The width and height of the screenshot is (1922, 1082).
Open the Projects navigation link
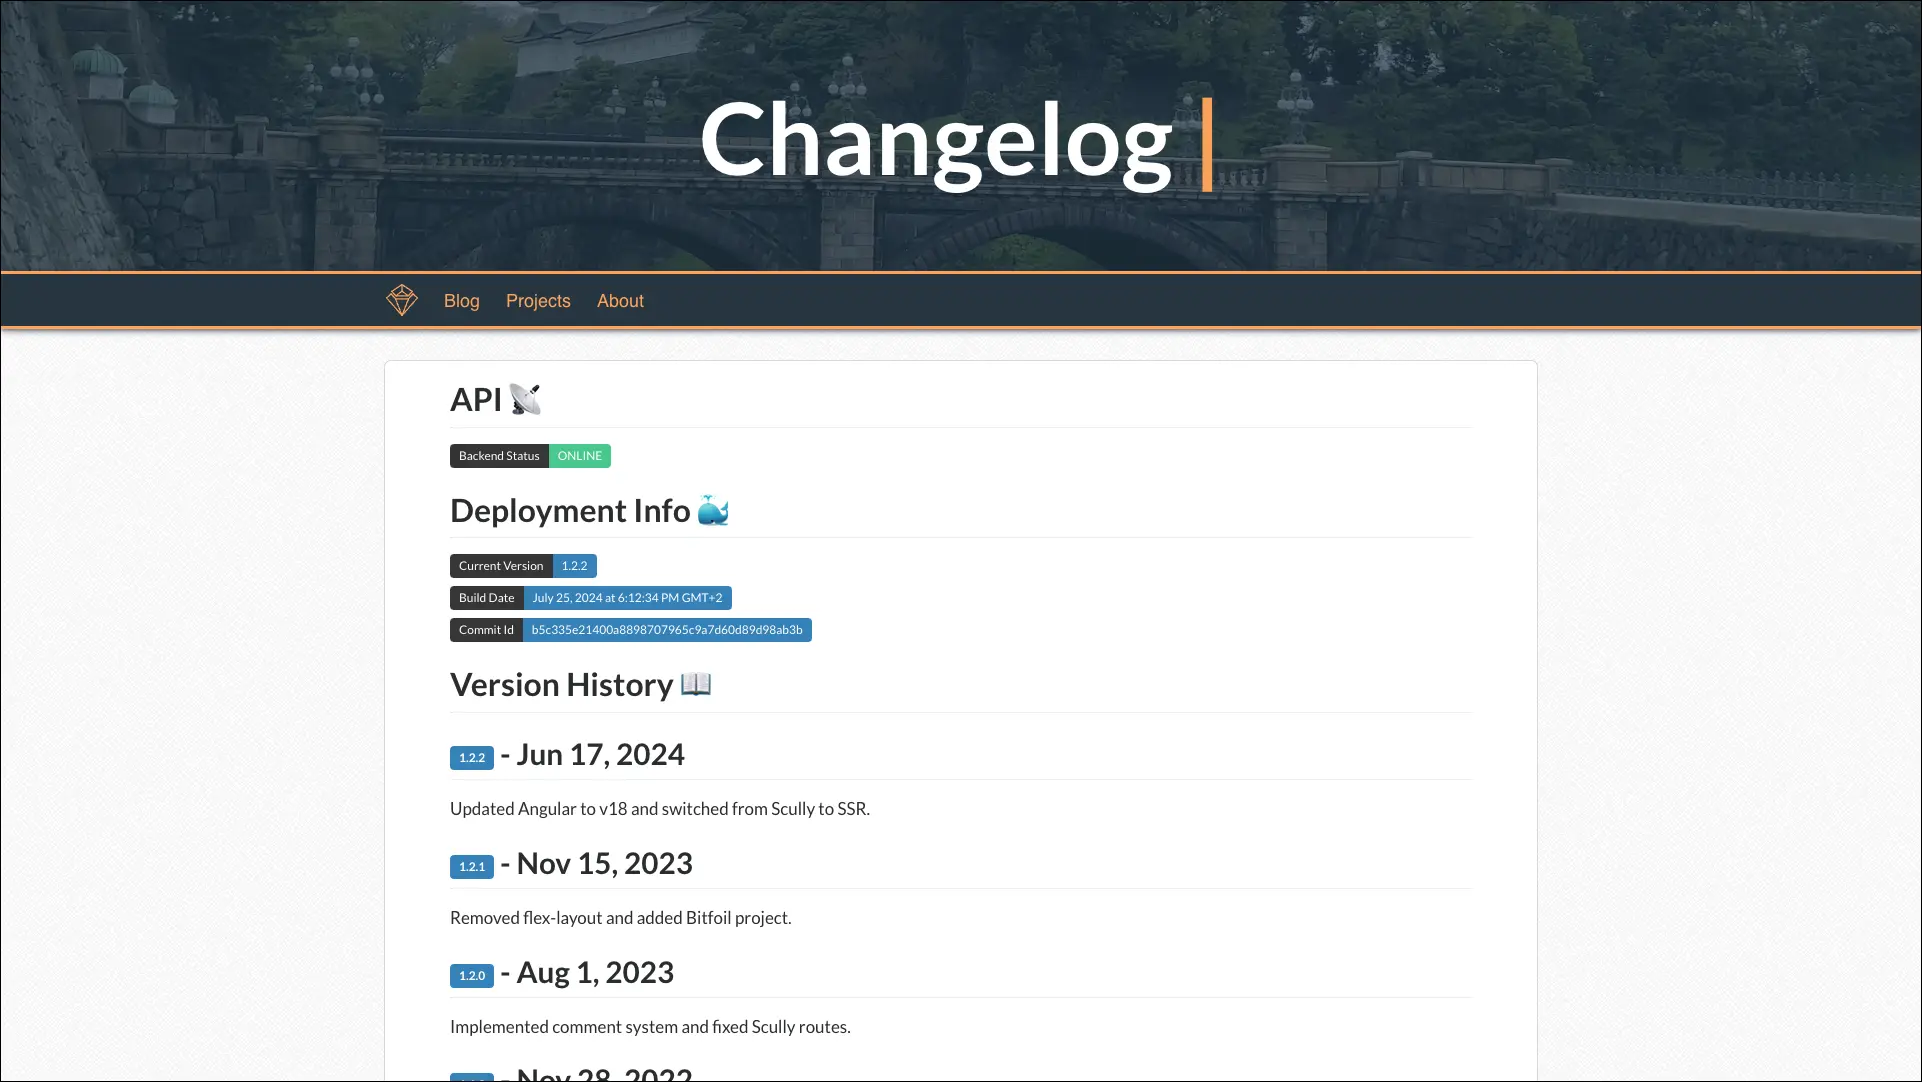click(x=538, y=301)
